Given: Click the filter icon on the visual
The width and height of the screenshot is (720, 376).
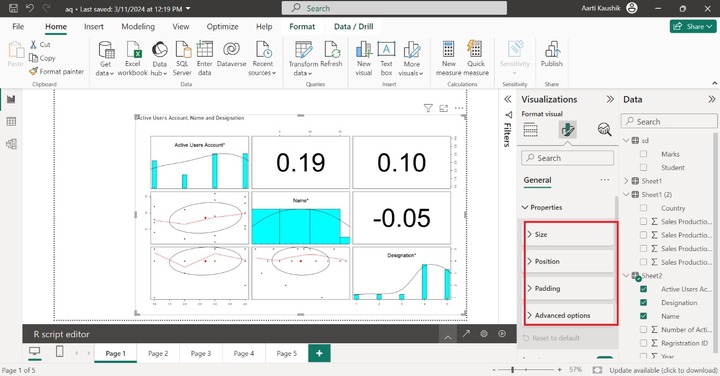Looking at the screenshot, I should pos(428,108).
